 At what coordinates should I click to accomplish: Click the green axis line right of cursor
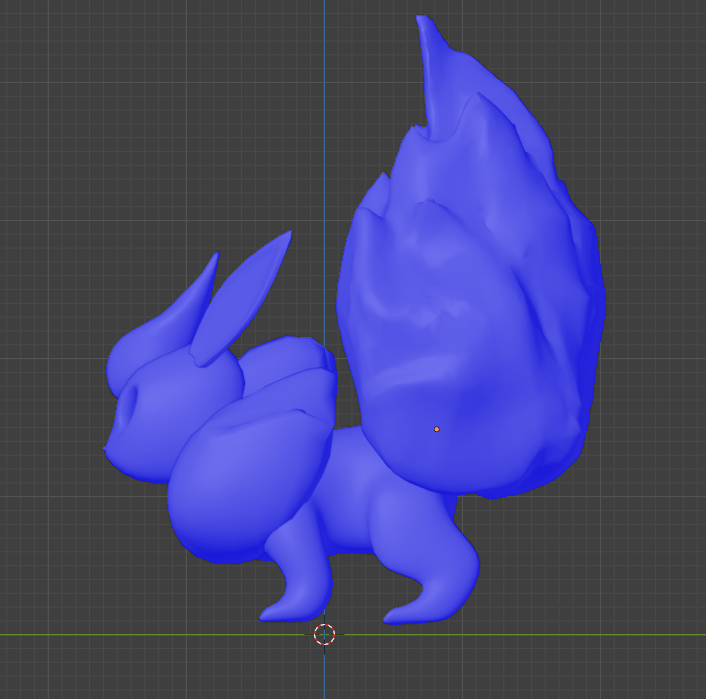[550, 634]
